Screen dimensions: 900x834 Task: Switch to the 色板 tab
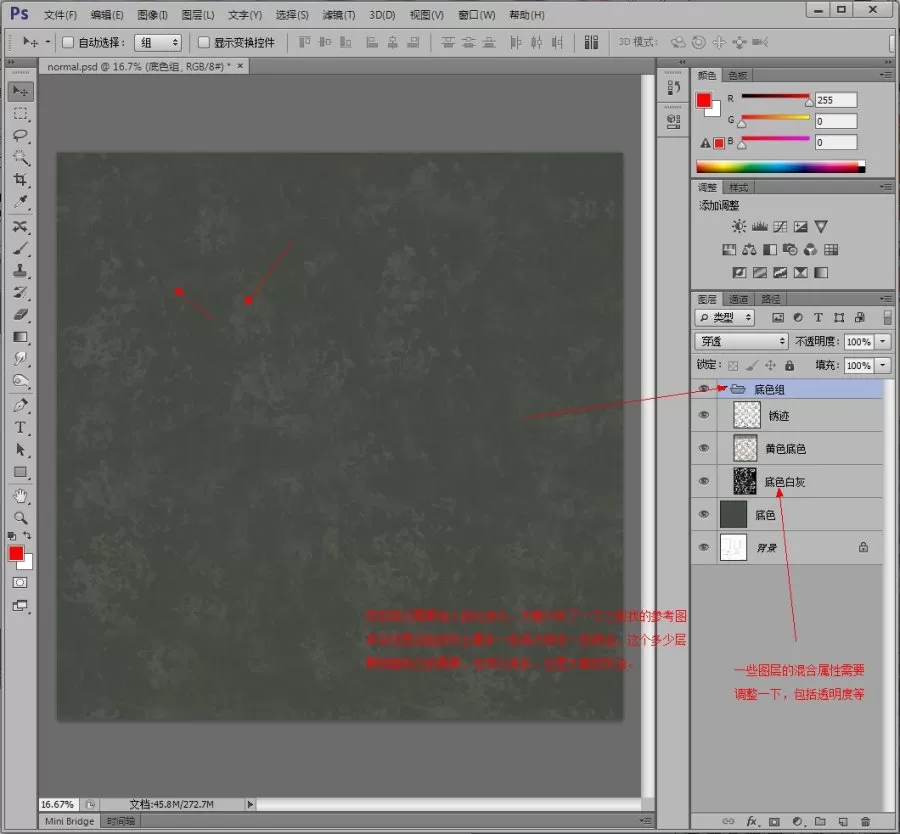(738, 75)
